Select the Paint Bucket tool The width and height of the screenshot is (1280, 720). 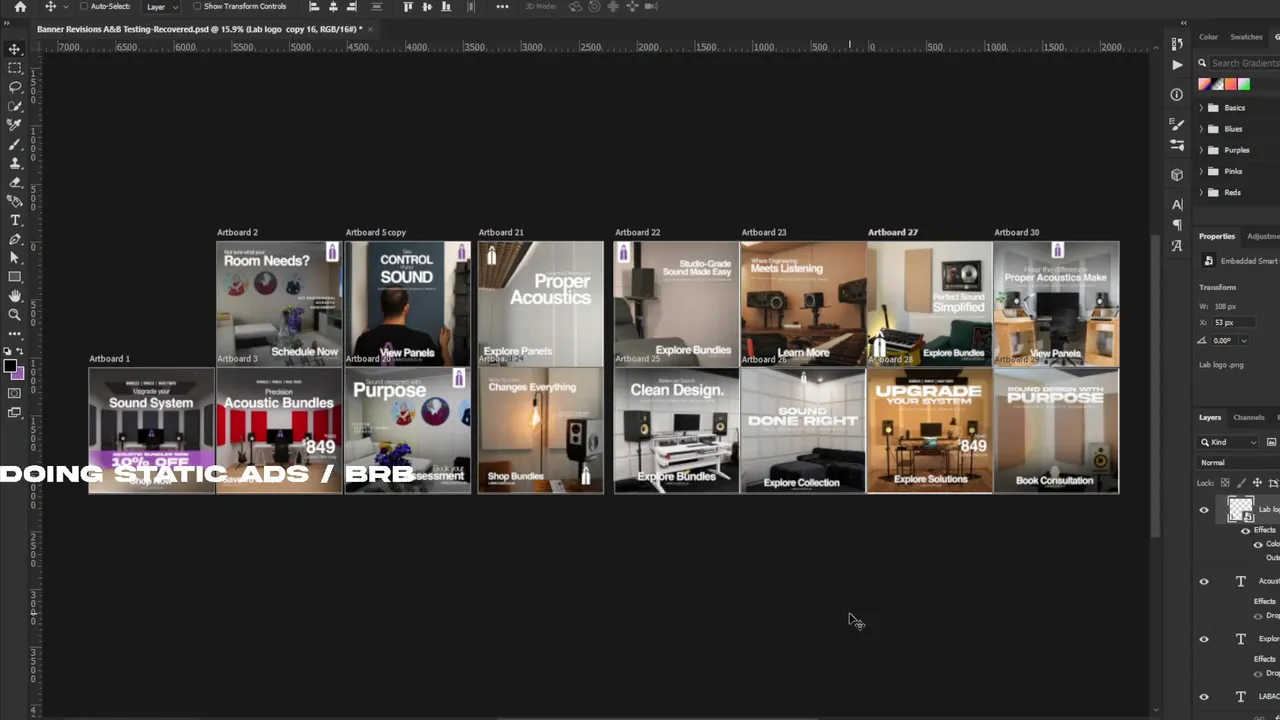click(15, 201)
